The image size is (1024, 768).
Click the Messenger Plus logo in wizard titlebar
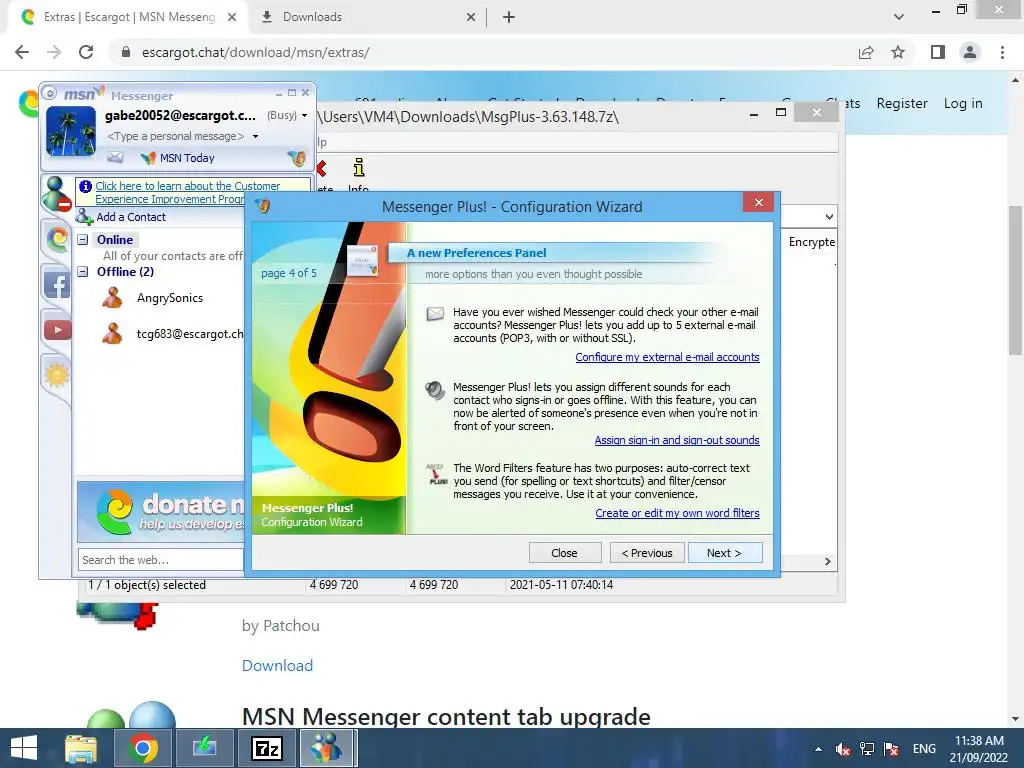pyautogui.click(x=263, y=206)
